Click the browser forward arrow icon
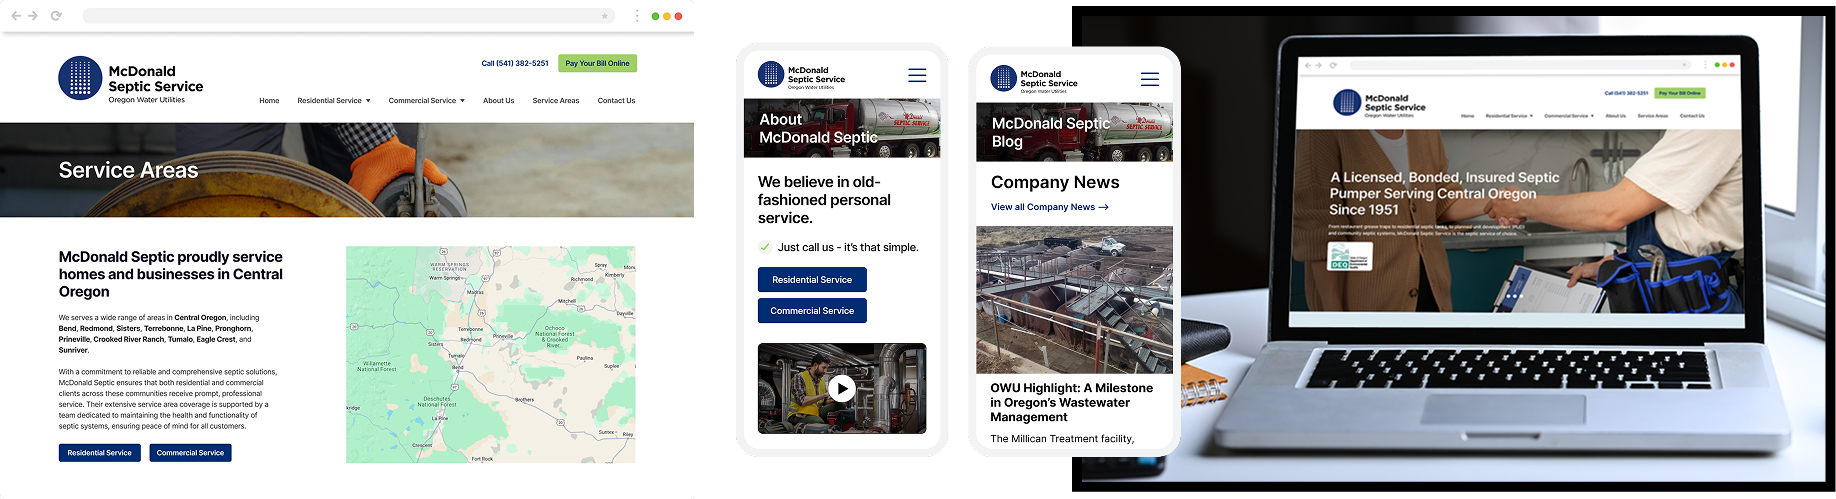The height and width of the screenshot is (499, 1836). (34, 16)
